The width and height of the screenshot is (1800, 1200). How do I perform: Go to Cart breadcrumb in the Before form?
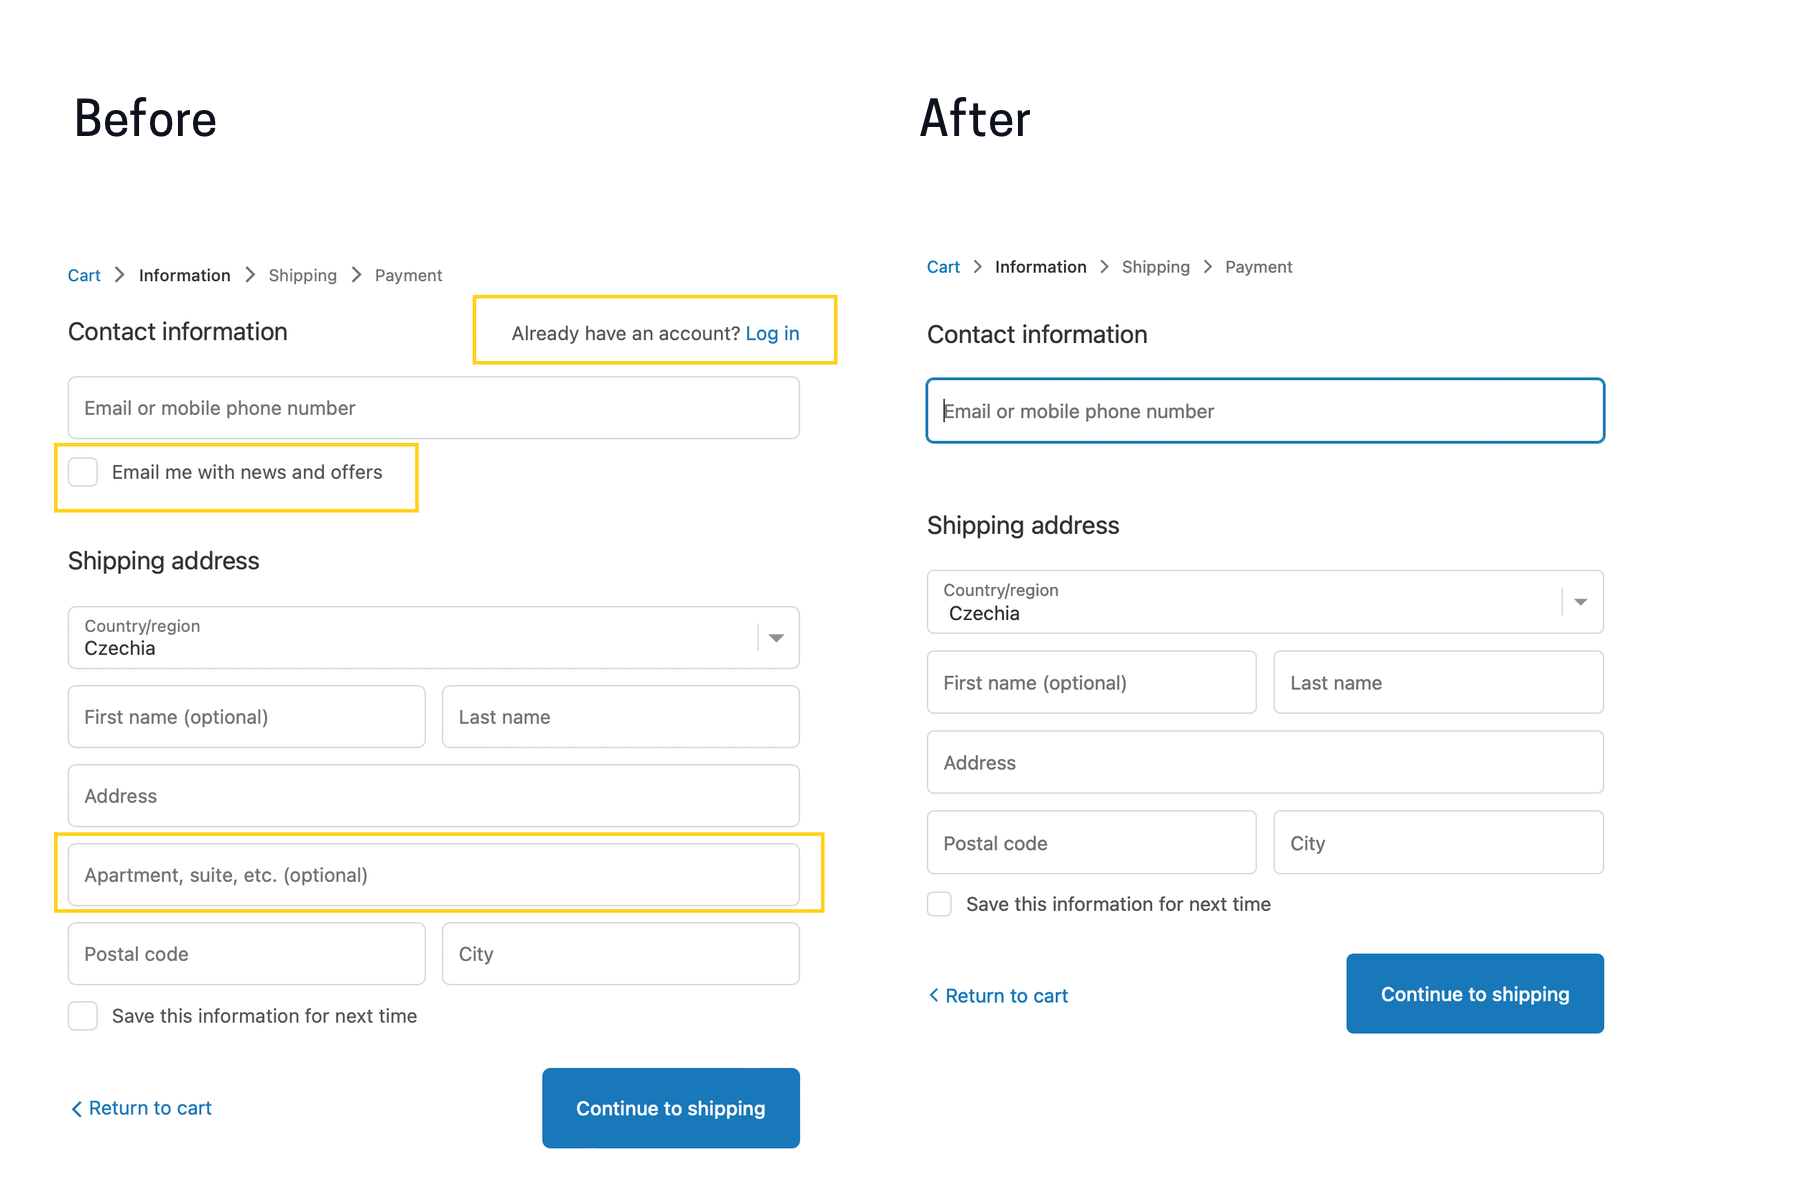tap(84, 276)
